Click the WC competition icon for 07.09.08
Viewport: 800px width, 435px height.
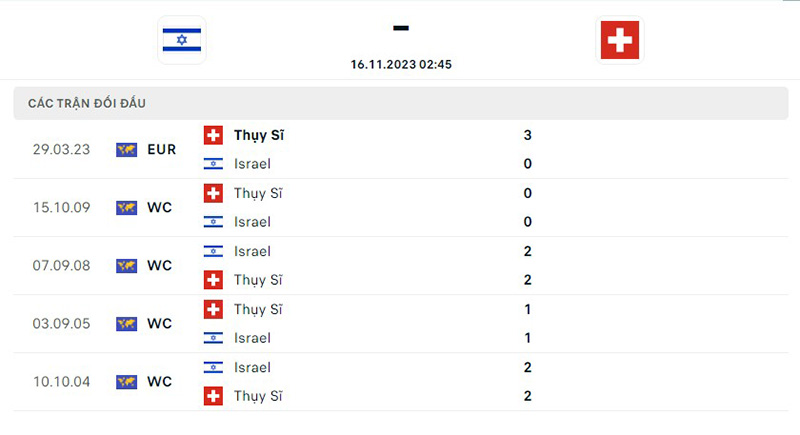pos(126,266)
